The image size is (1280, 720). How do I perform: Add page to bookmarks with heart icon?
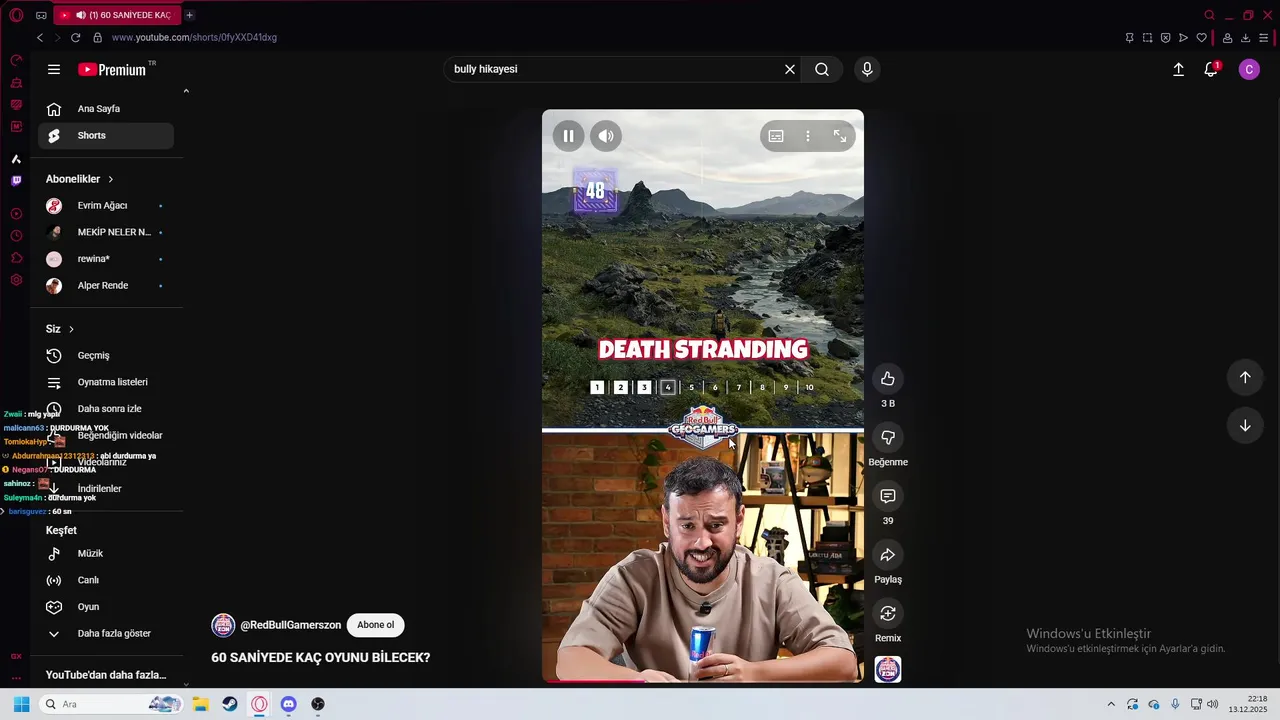1202,38
